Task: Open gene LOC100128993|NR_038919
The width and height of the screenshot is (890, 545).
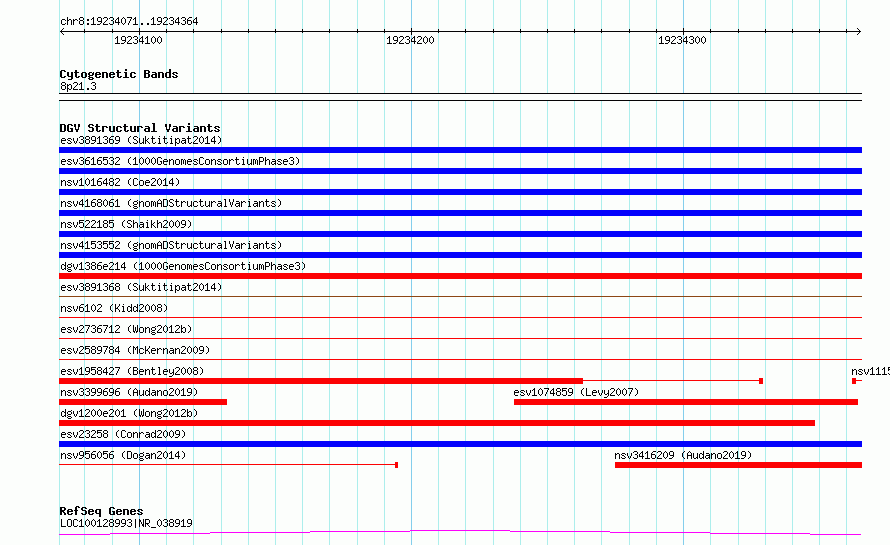Action: [x=126, y=523]
